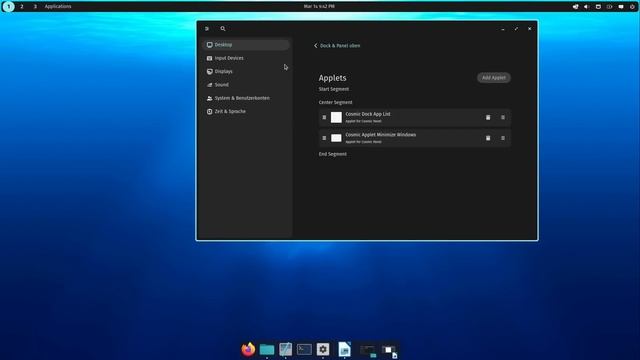
Task: Launch the Terminal from the dock
Action: coord(304,349)
